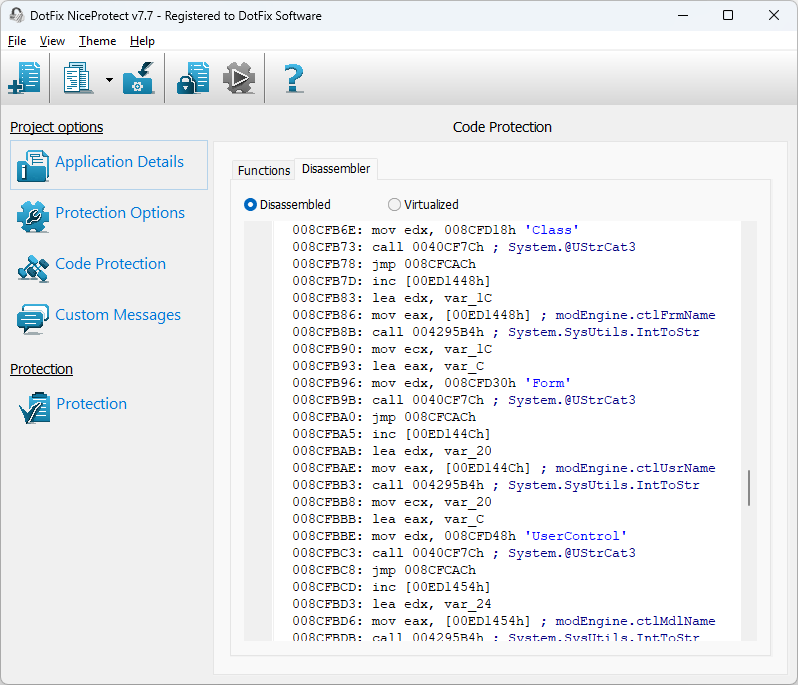Click line 008CFB78 jmp 008CFCACh
The width and height of the screenshot is (798, 685).
click(x=384, y=264)
